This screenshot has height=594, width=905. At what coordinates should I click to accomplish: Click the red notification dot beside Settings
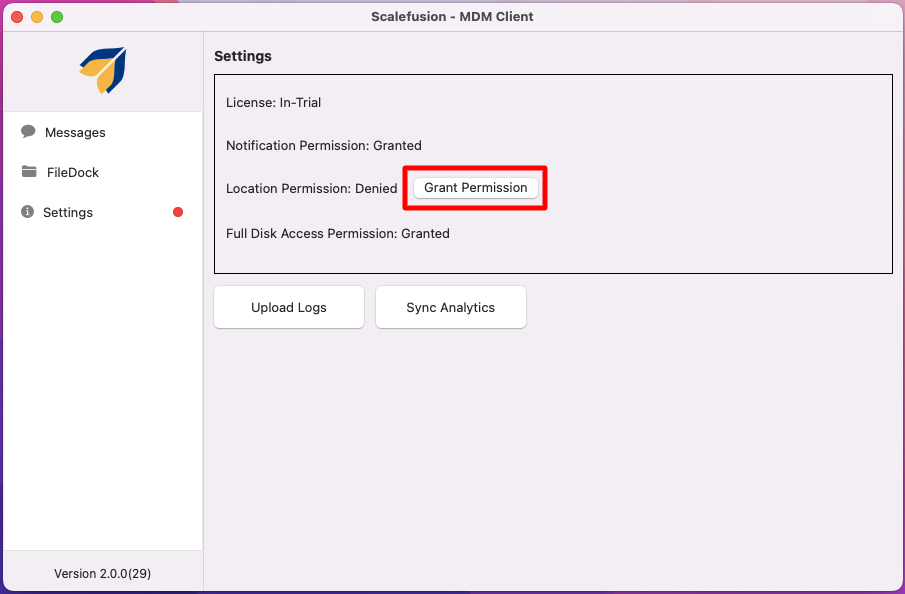(178, 212)
